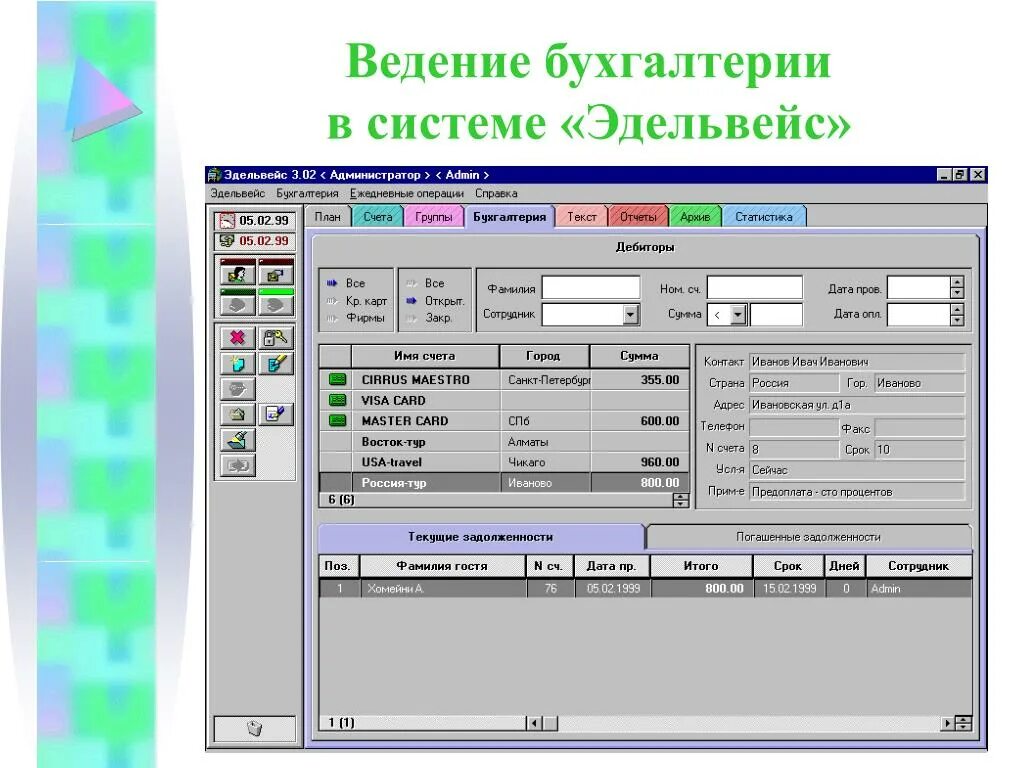Click the spinner at debts table bottom-right corner
This screenshot has height=768, width=1024.
click(963, 723)
